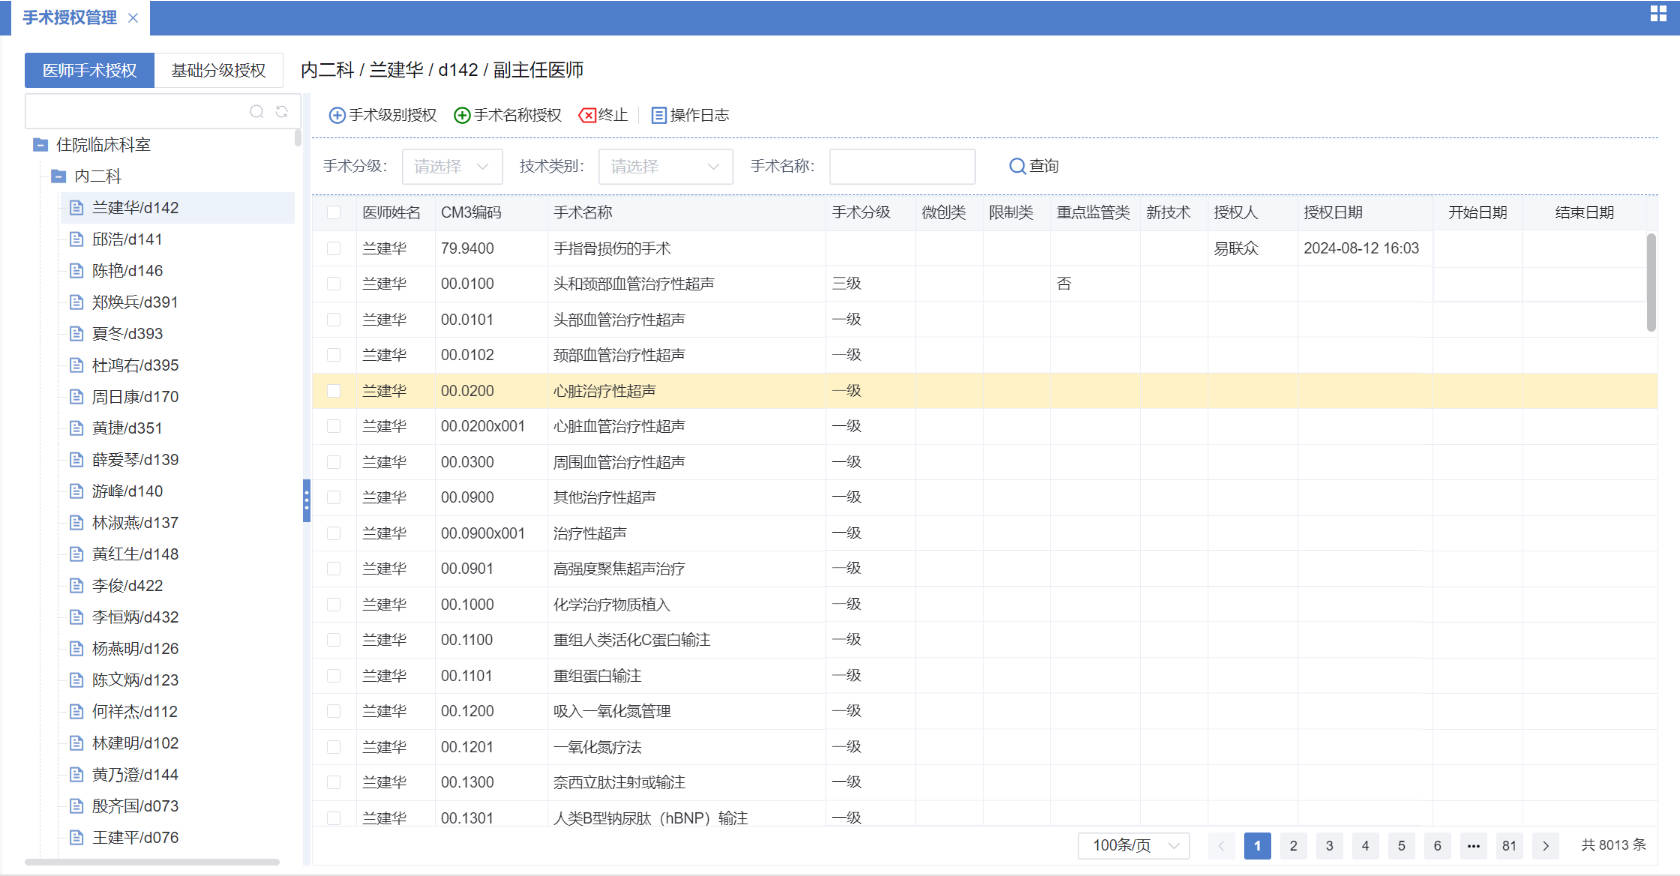Click the 手术级别授权 plus icon
Viewport: 1680px width, 876px height.
337,115
